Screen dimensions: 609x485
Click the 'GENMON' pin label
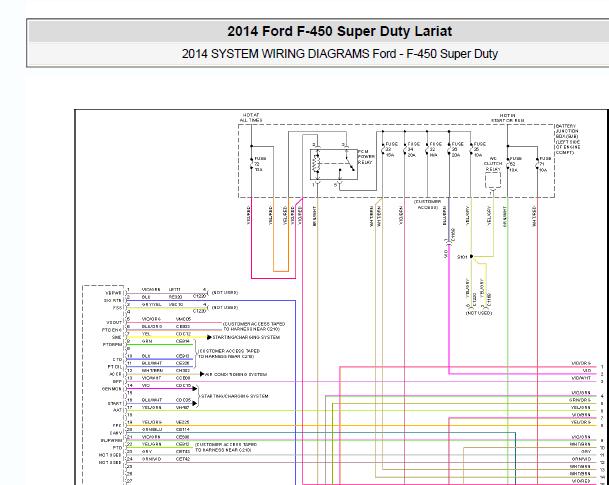[x=112, y=389]
